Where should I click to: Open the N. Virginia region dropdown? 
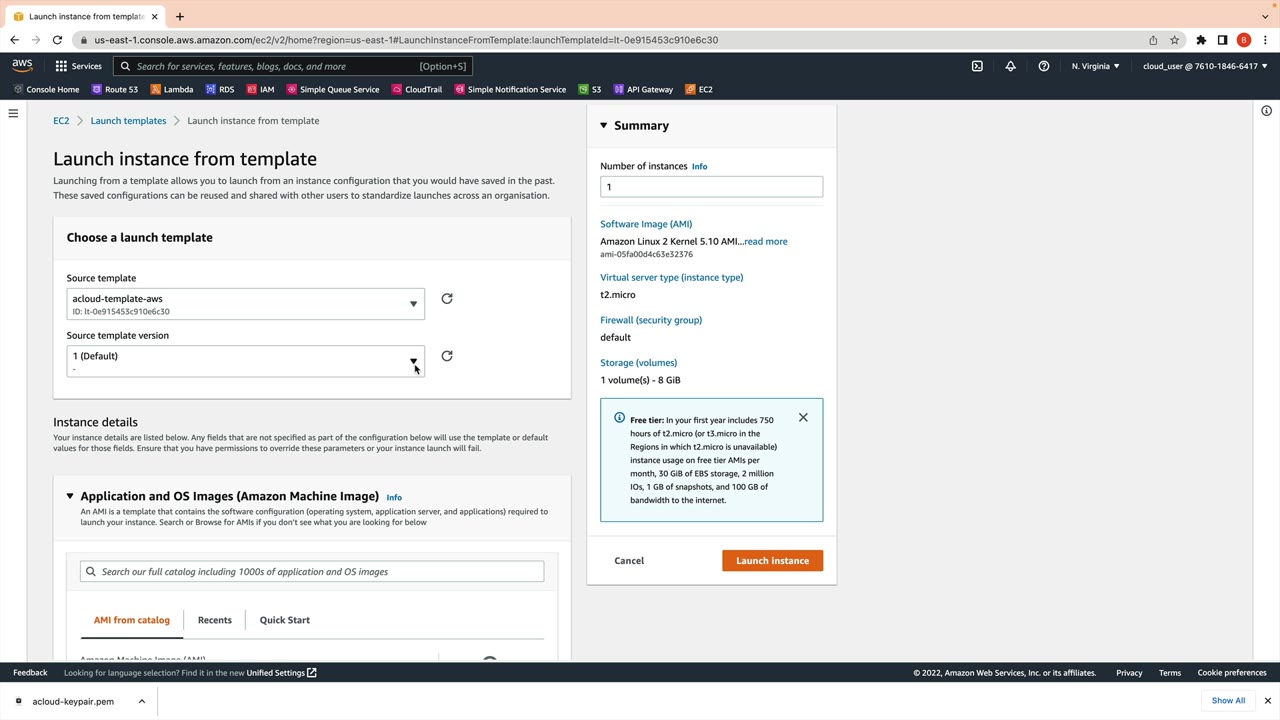click(1095, 66)
